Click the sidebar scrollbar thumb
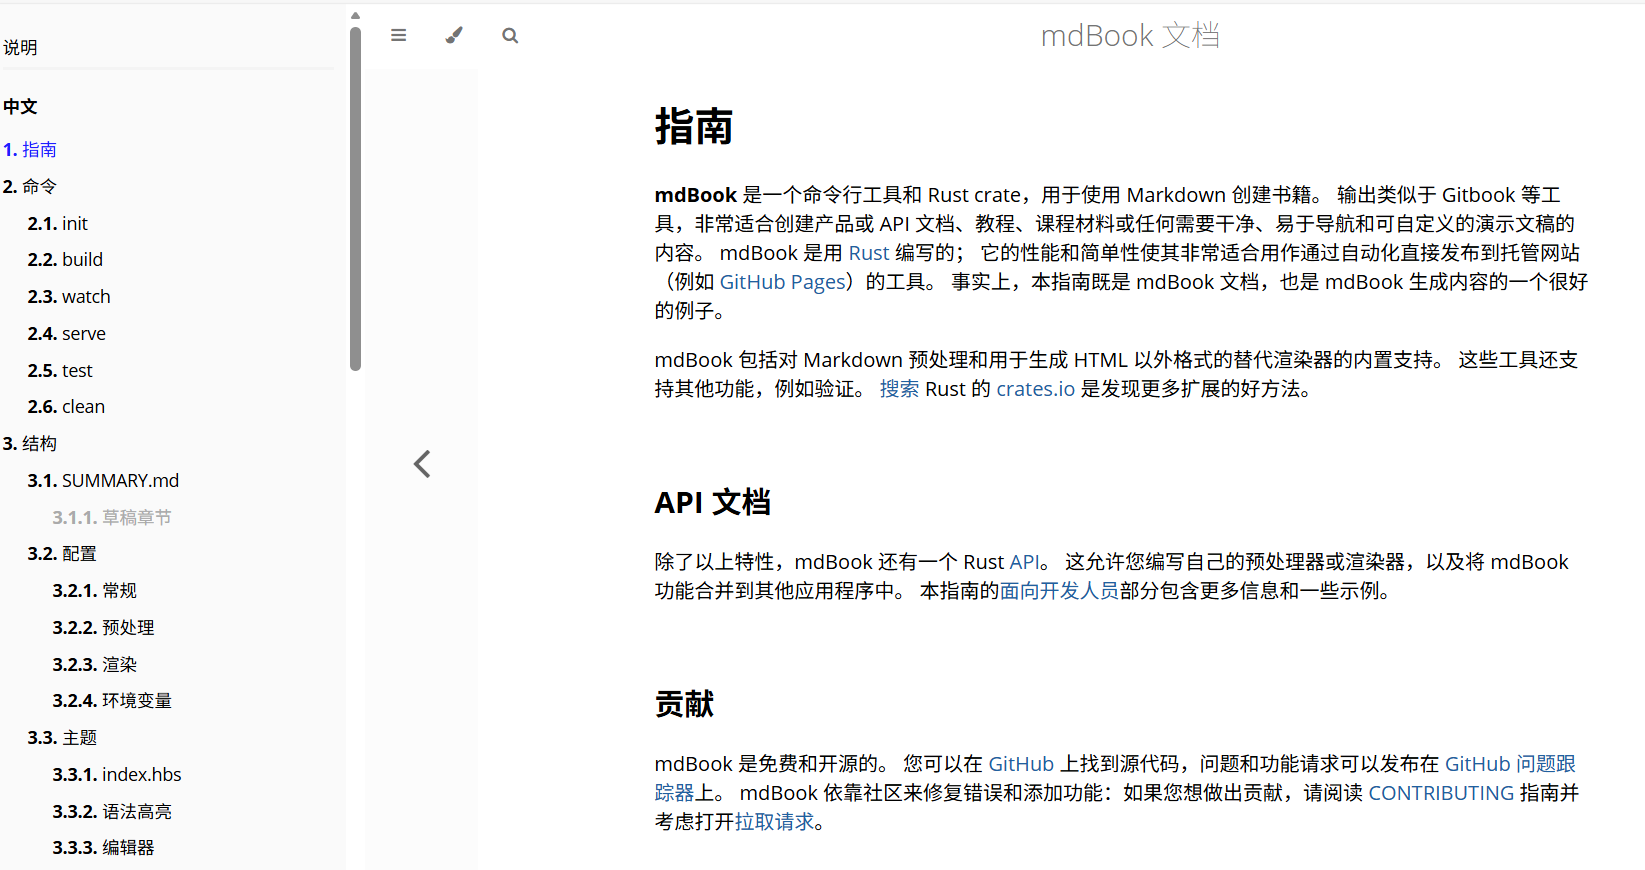Image resolution: width=1645 pixels, height=870 pixels. [355, 198]
